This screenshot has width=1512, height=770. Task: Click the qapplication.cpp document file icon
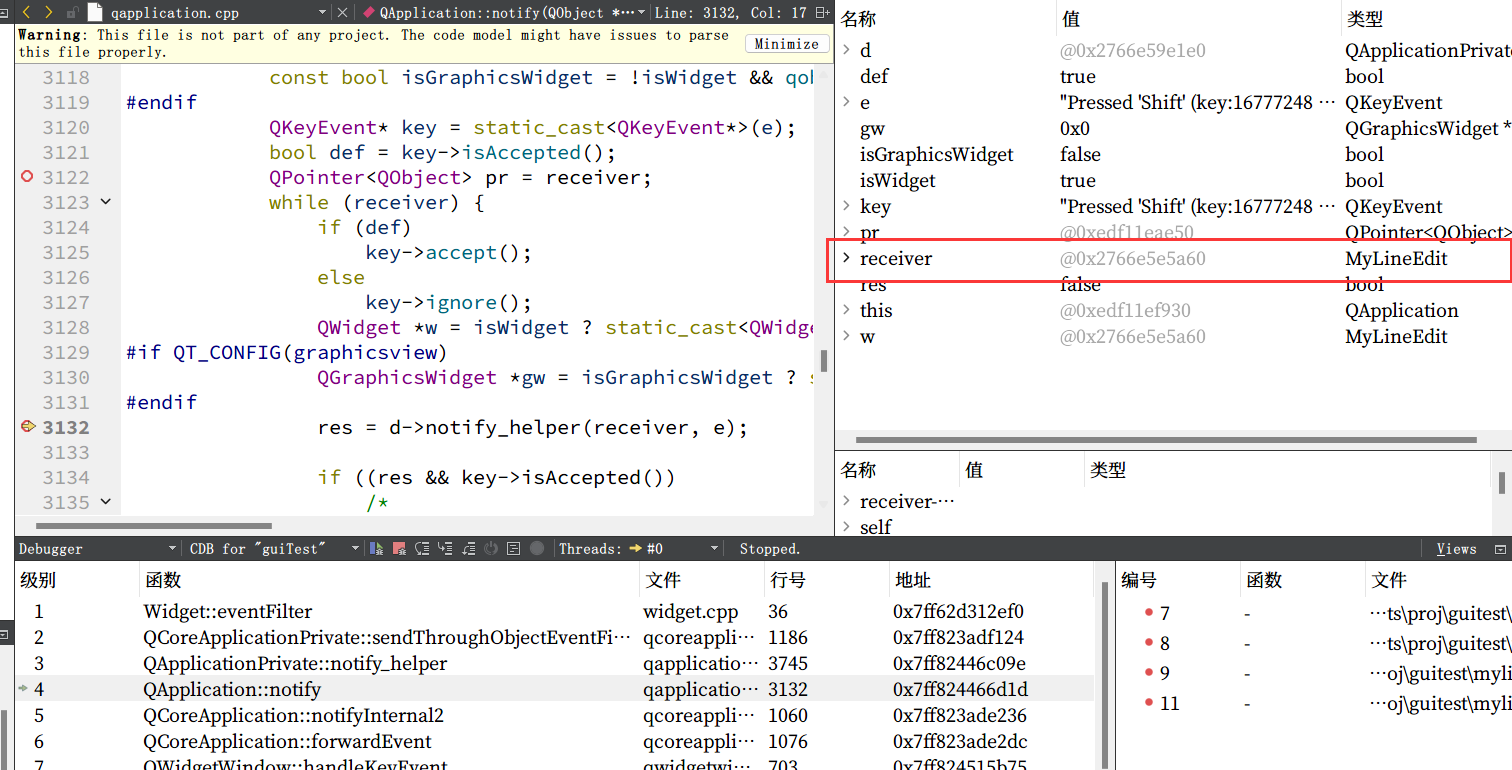click(95, 13)
